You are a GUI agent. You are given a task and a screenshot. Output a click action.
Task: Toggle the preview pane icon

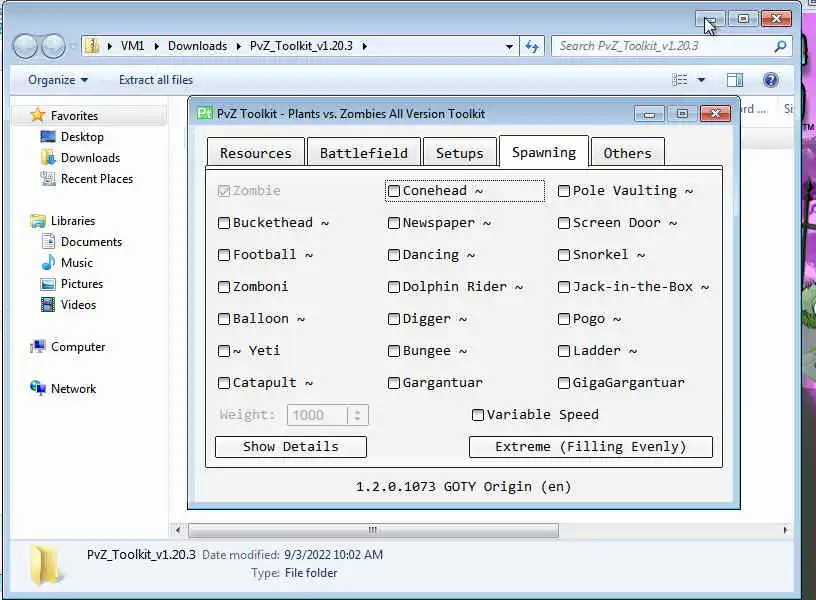click(x=735, y=80)
